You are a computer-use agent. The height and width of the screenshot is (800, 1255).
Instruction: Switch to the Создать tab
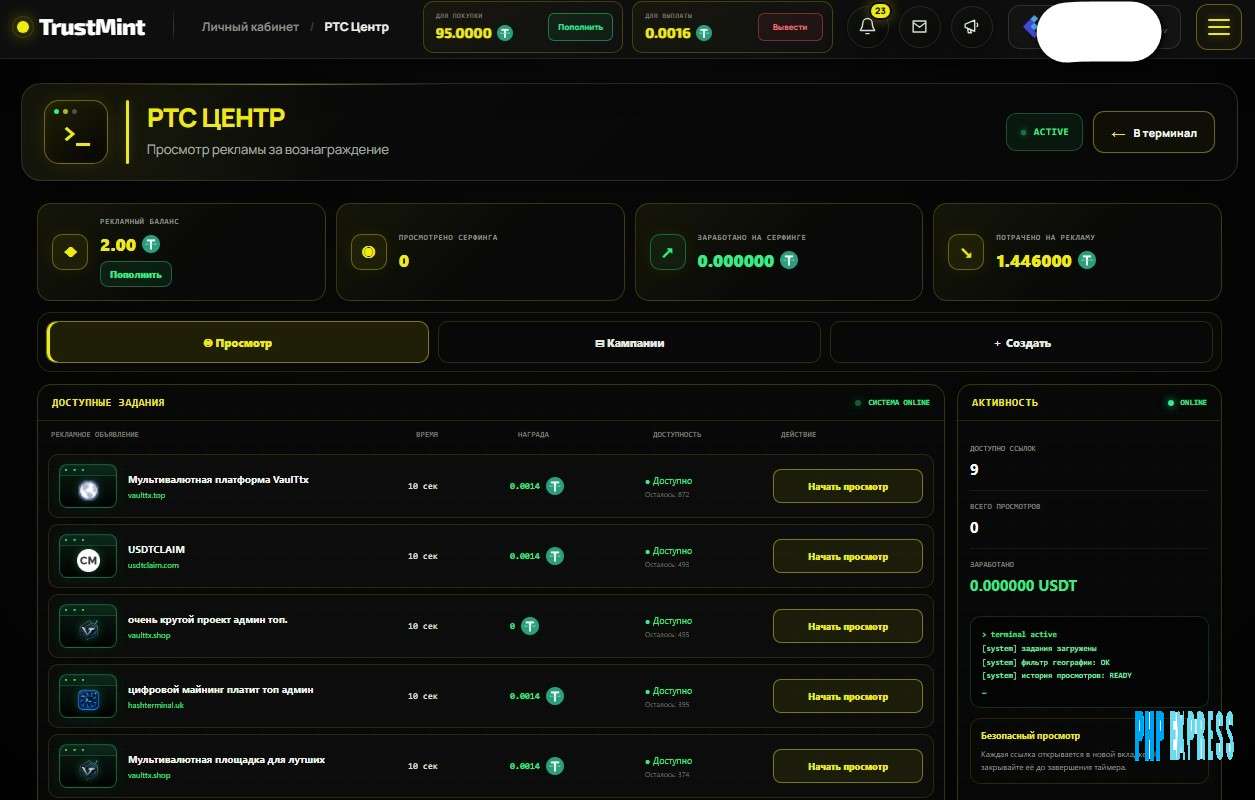[1021, 342]
